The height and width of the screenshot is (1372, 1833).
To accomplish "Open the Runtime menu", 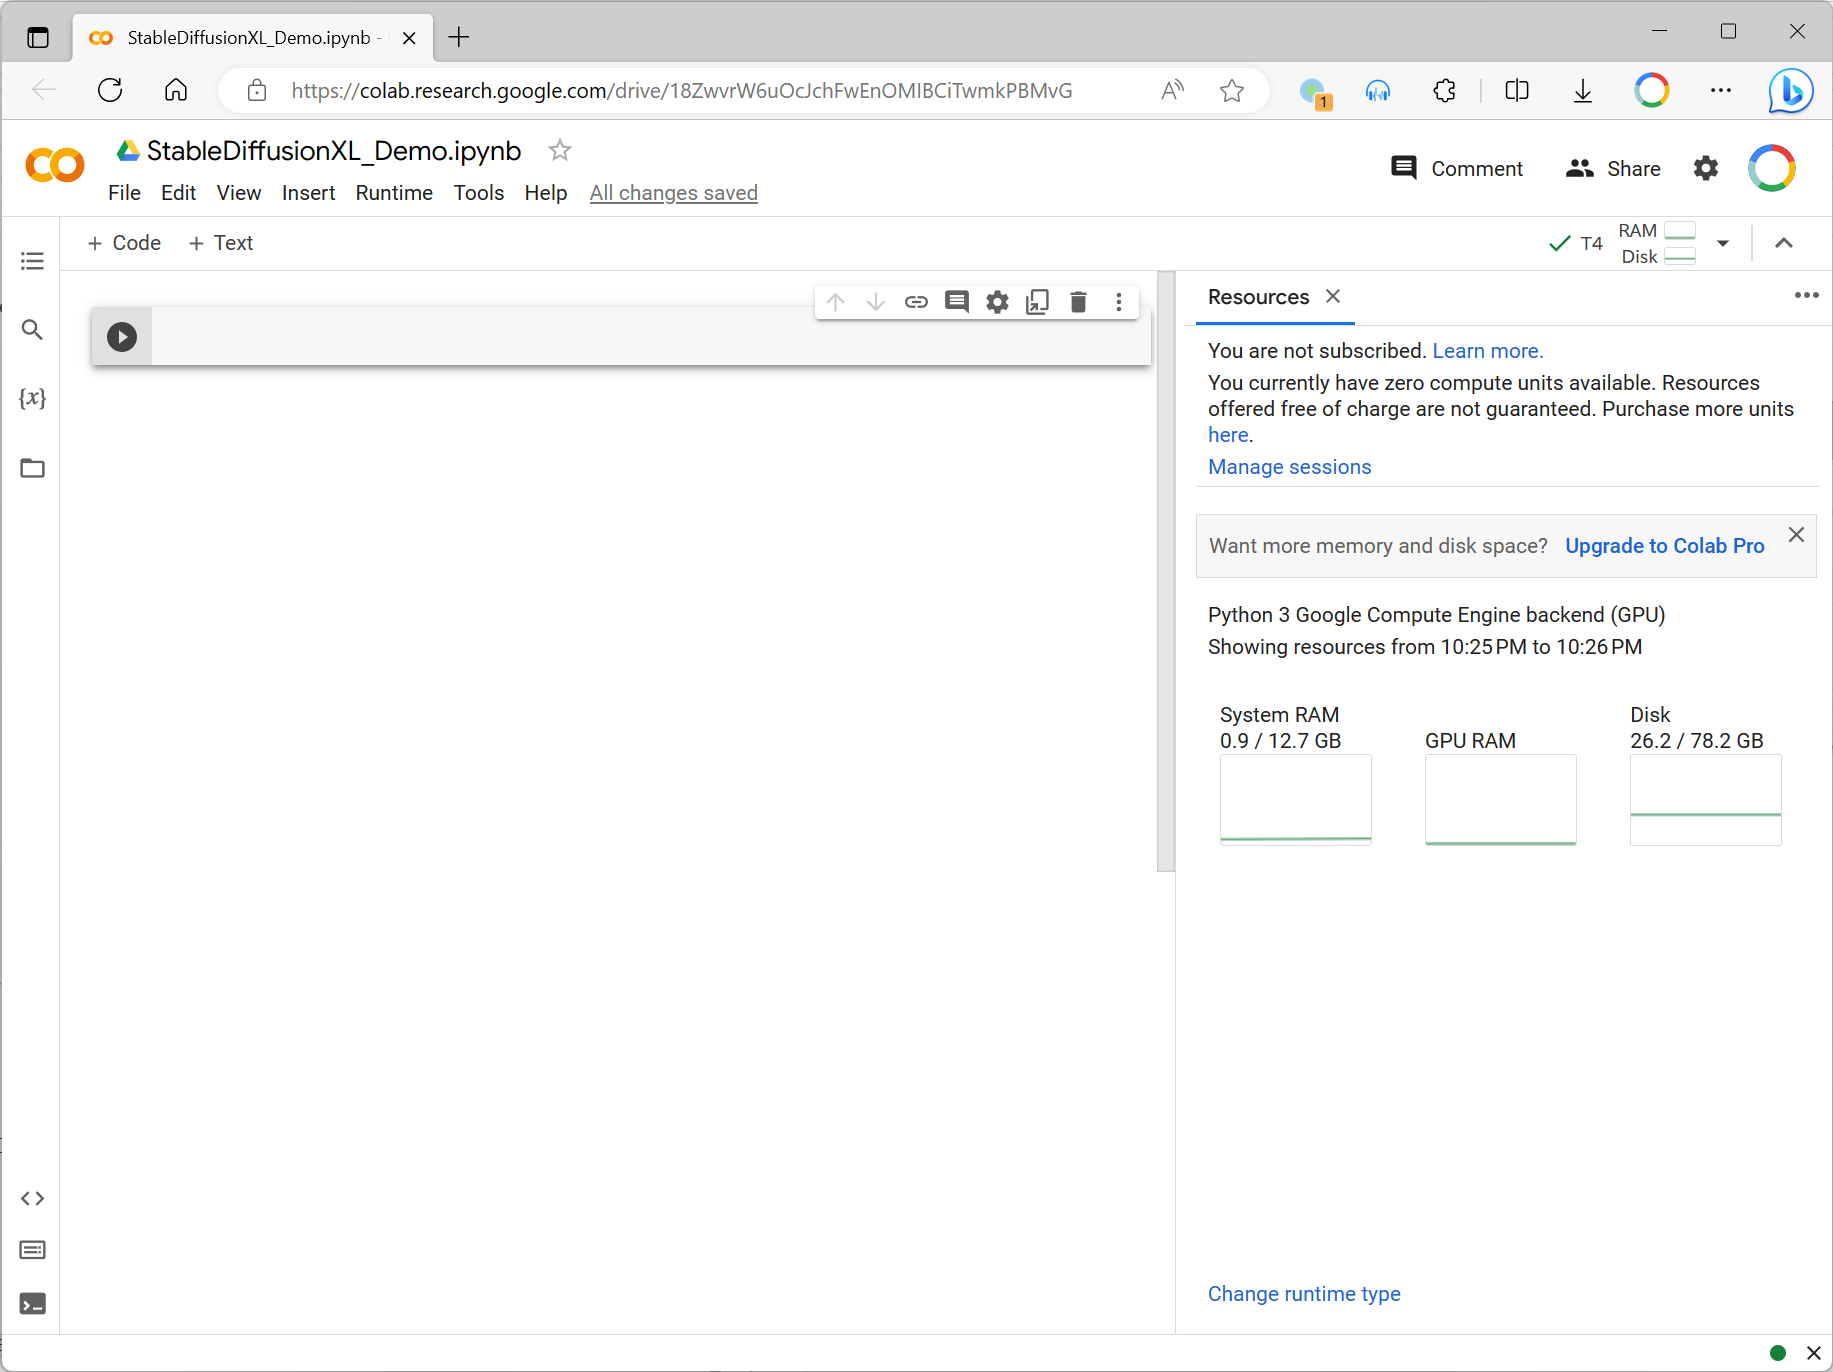I will [394, 193].
